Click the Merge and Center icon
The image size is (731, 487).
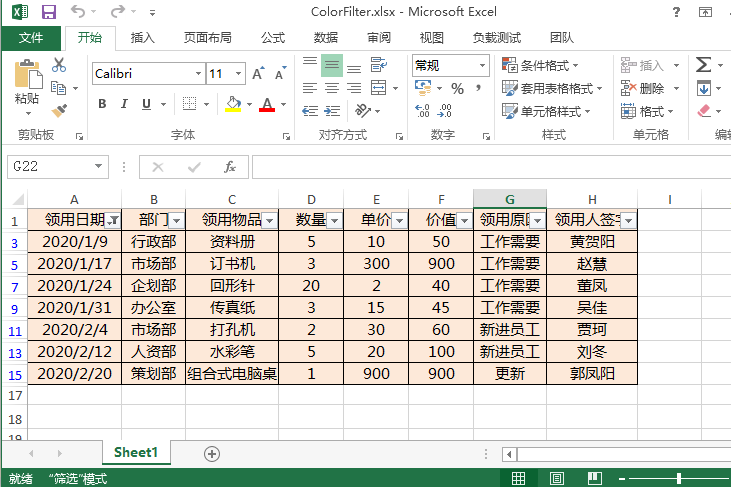click(379, 88)
